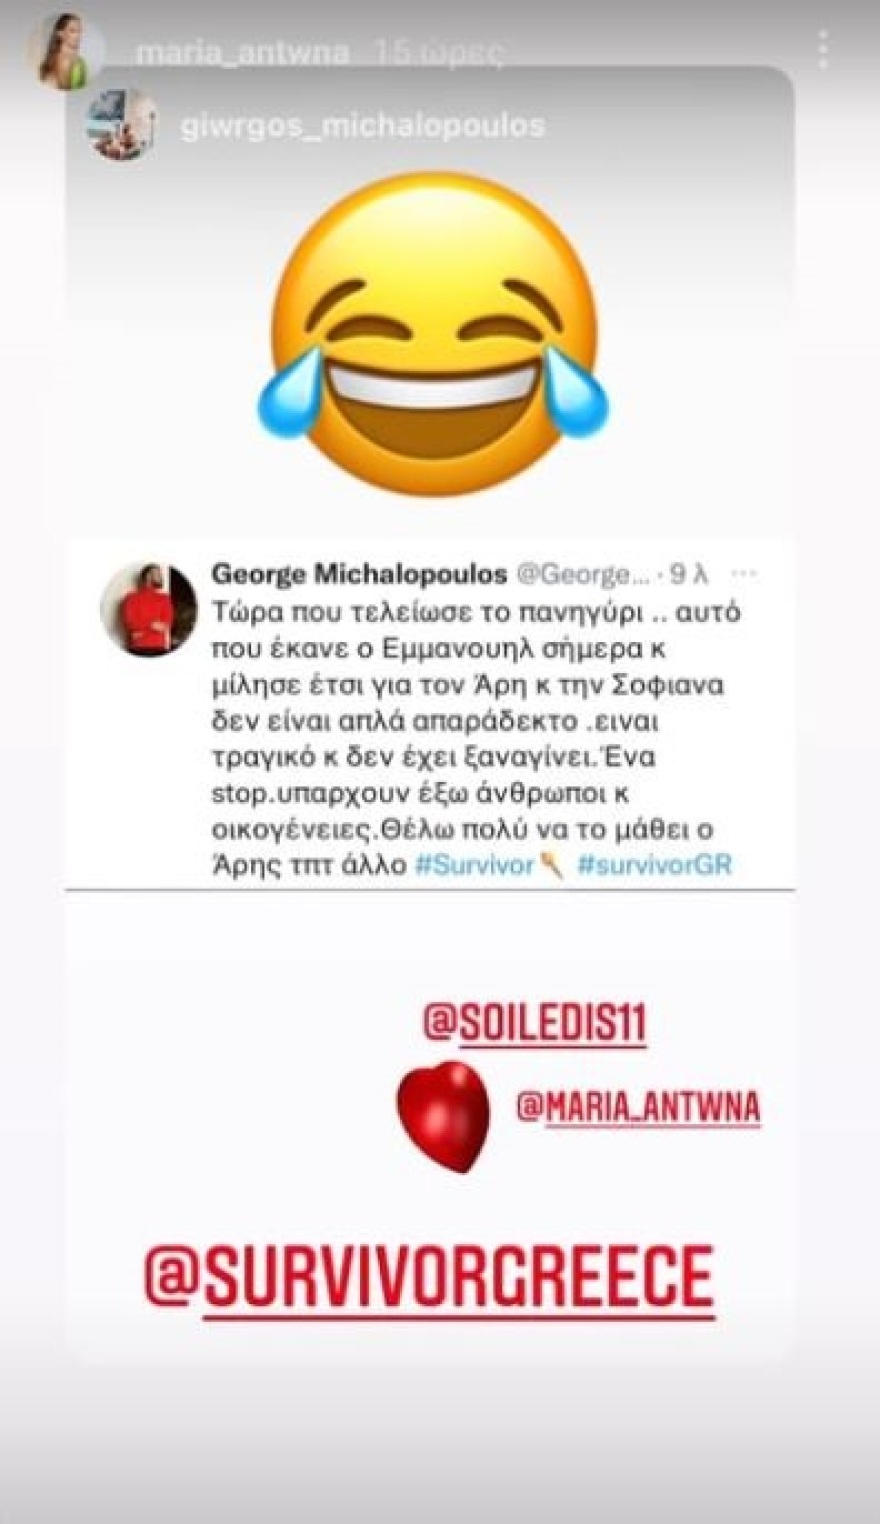Tap the #survivorGR hashtag
880x1524 pixels.
coord(654,865)
